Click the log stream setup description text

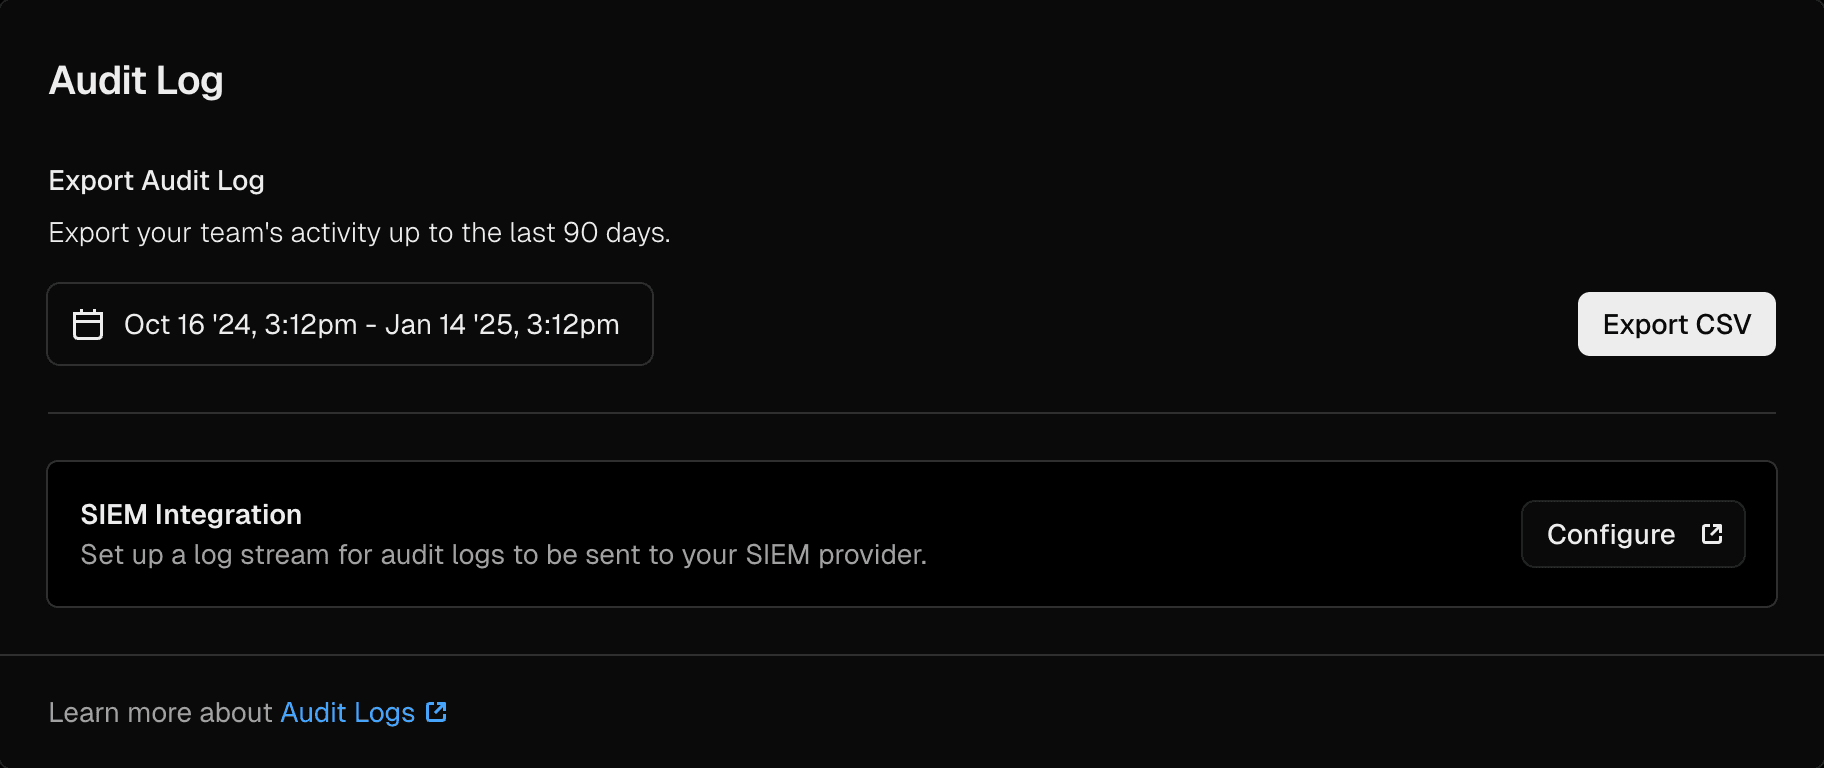coord(503,555)
